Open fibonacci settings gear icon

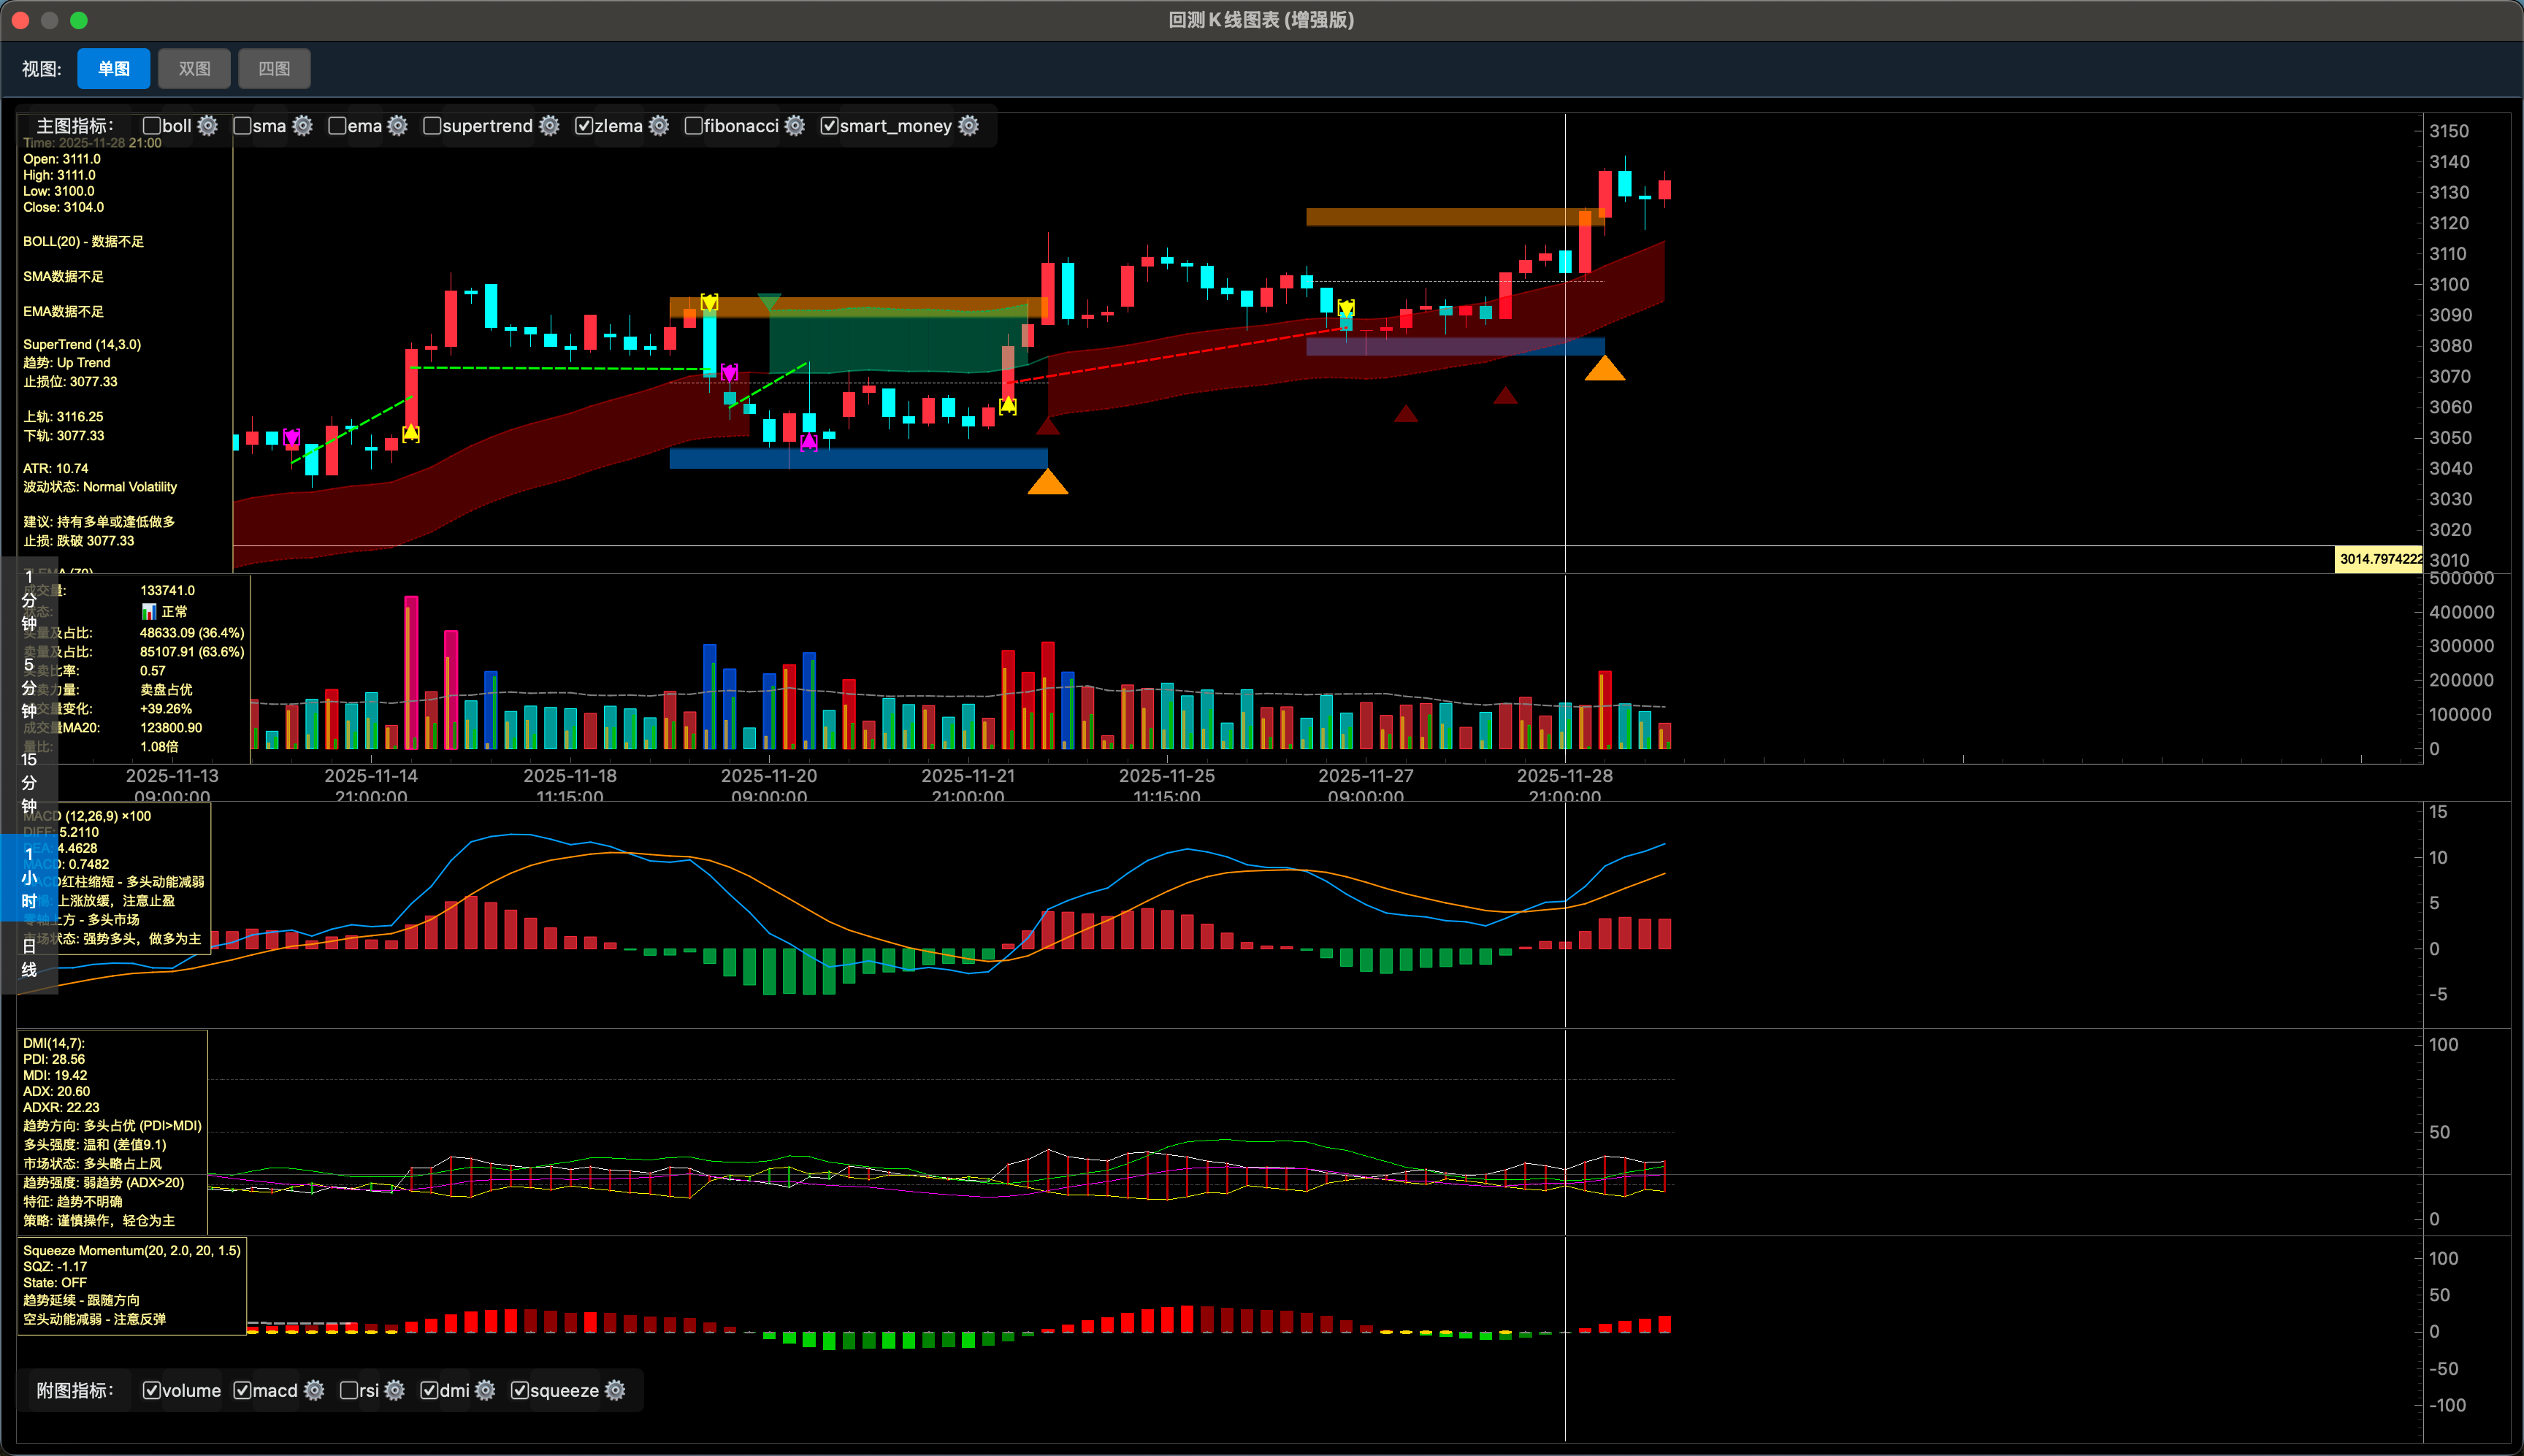pos(795,126)
